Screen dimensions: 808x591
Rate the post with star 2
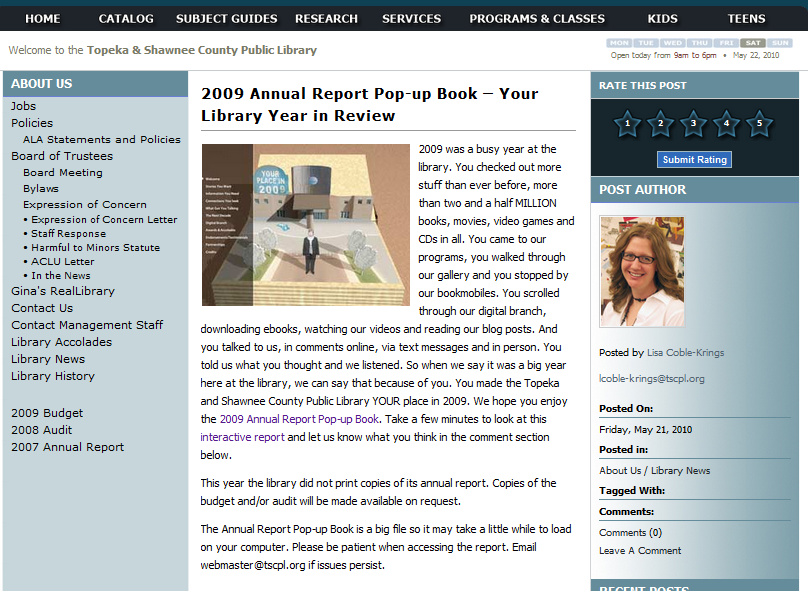click(x=660, y=124)
